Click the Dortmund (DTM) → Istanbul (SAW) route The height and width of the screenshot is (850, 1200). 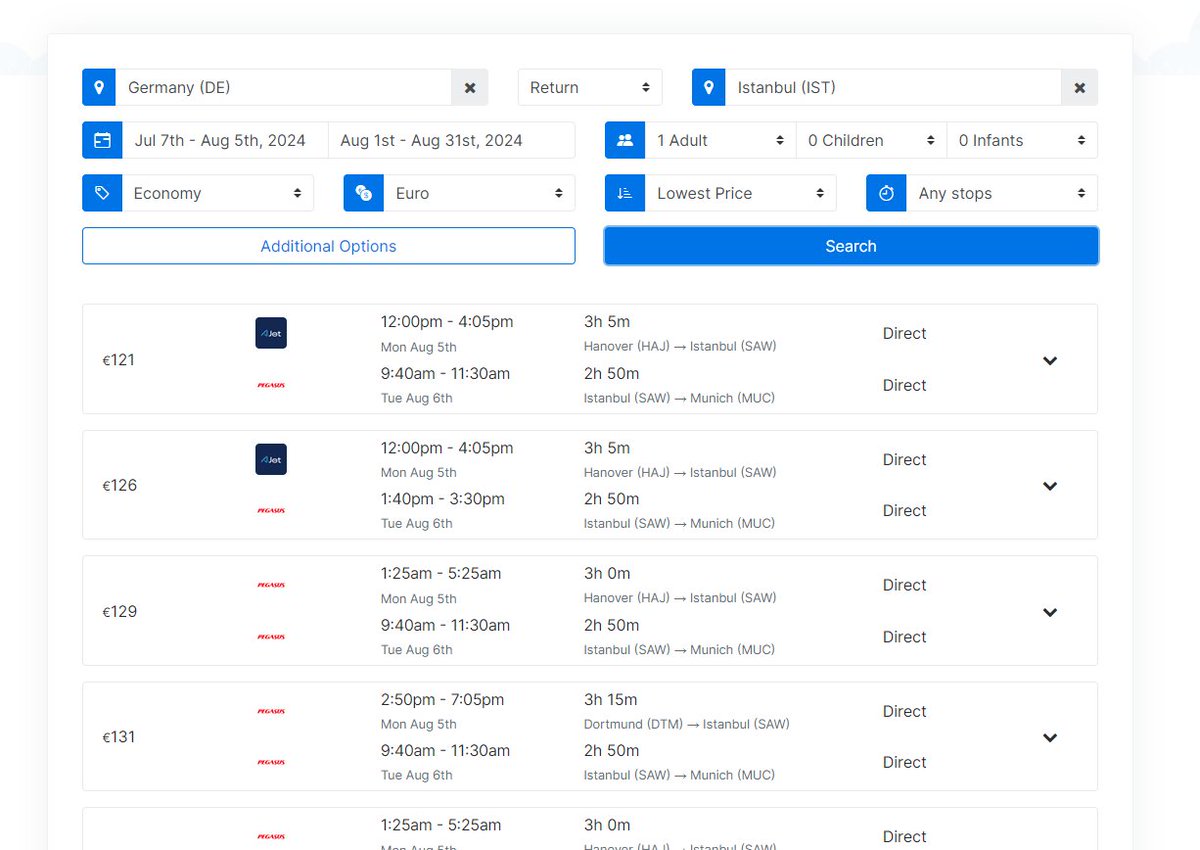pyautogui.click(x=687, y=724)
